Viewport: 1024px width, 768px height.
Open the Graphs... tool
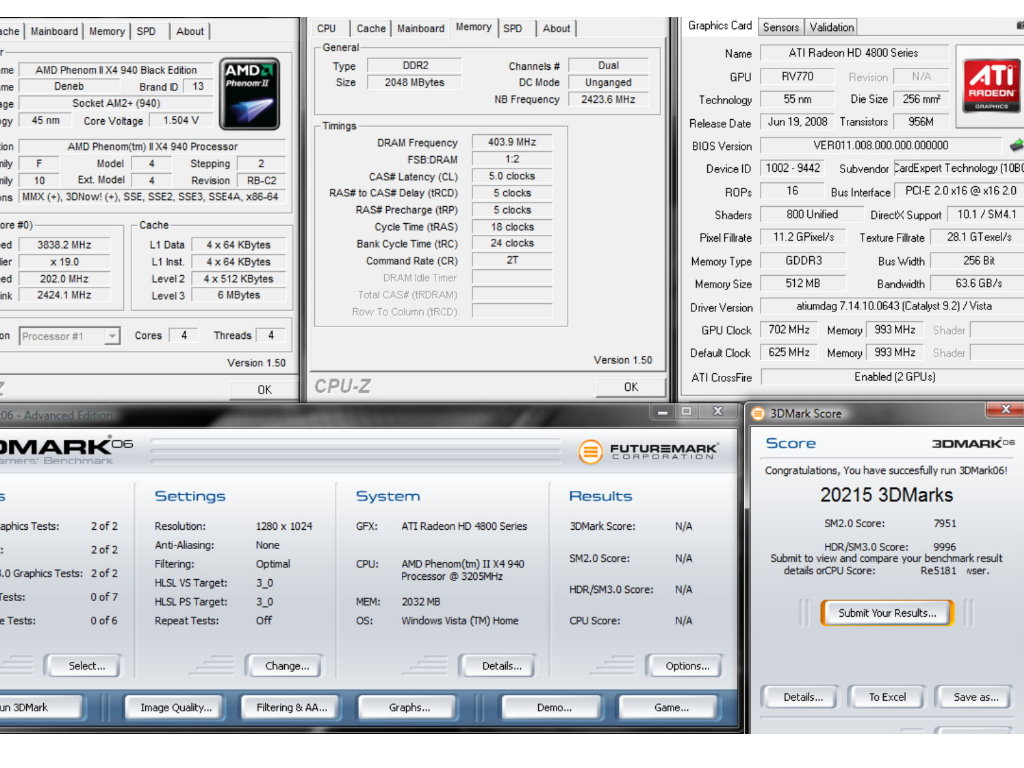(x=407, y=707)
